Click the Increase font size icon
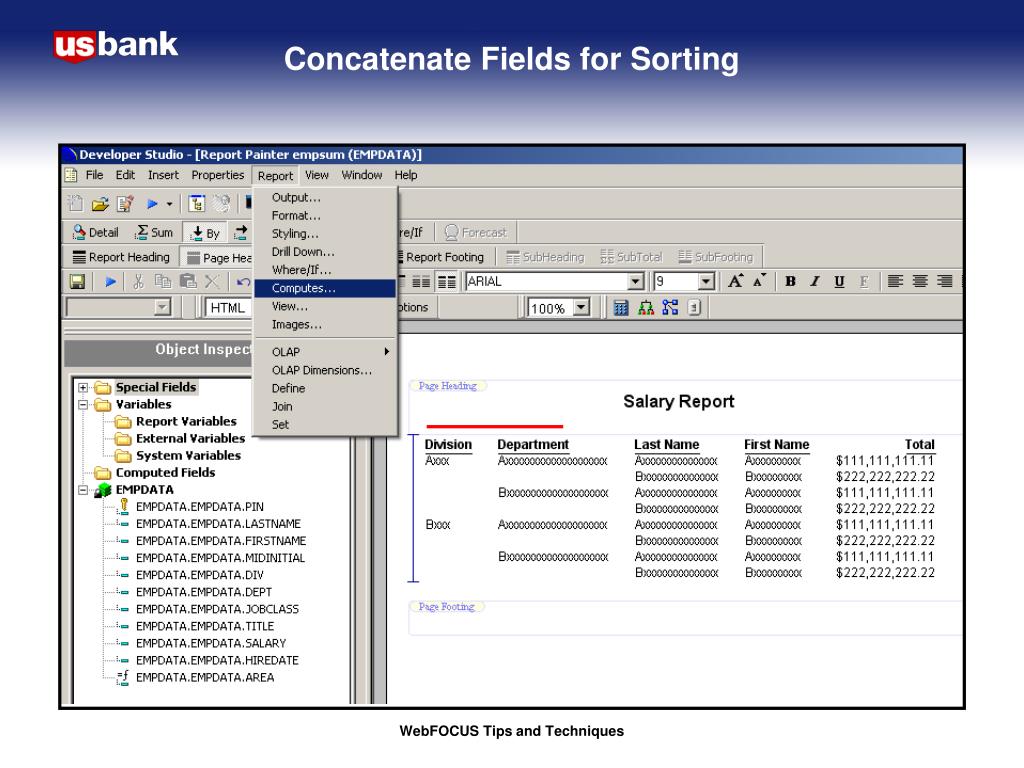1024x768 pixels. 735,281
